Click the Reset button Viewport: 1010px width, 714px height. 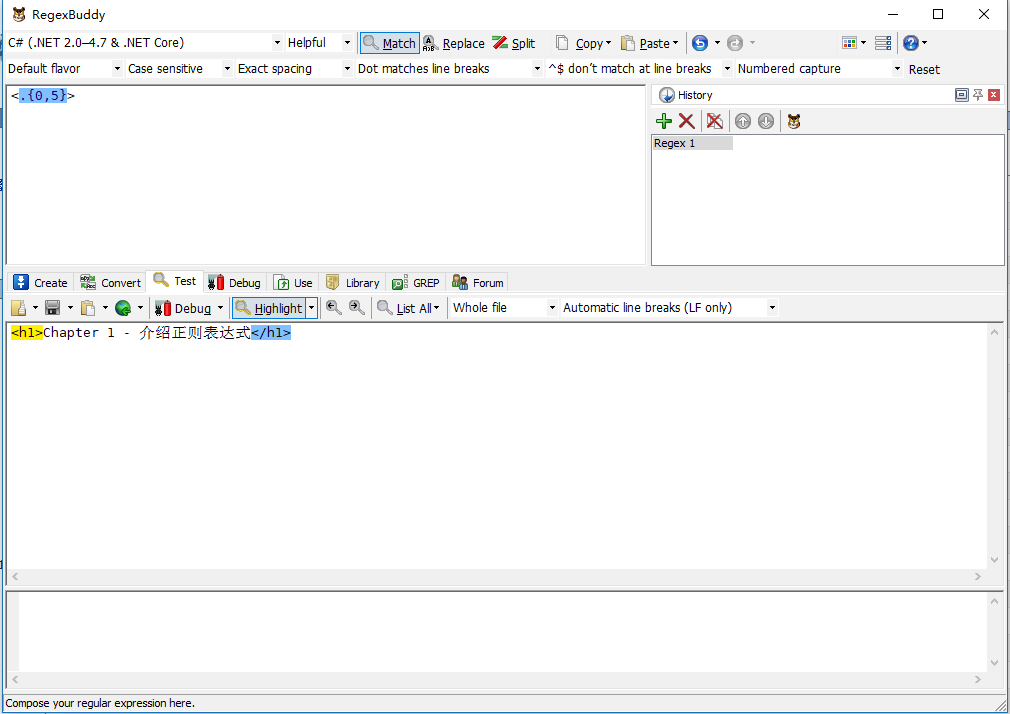coord(924,70)
